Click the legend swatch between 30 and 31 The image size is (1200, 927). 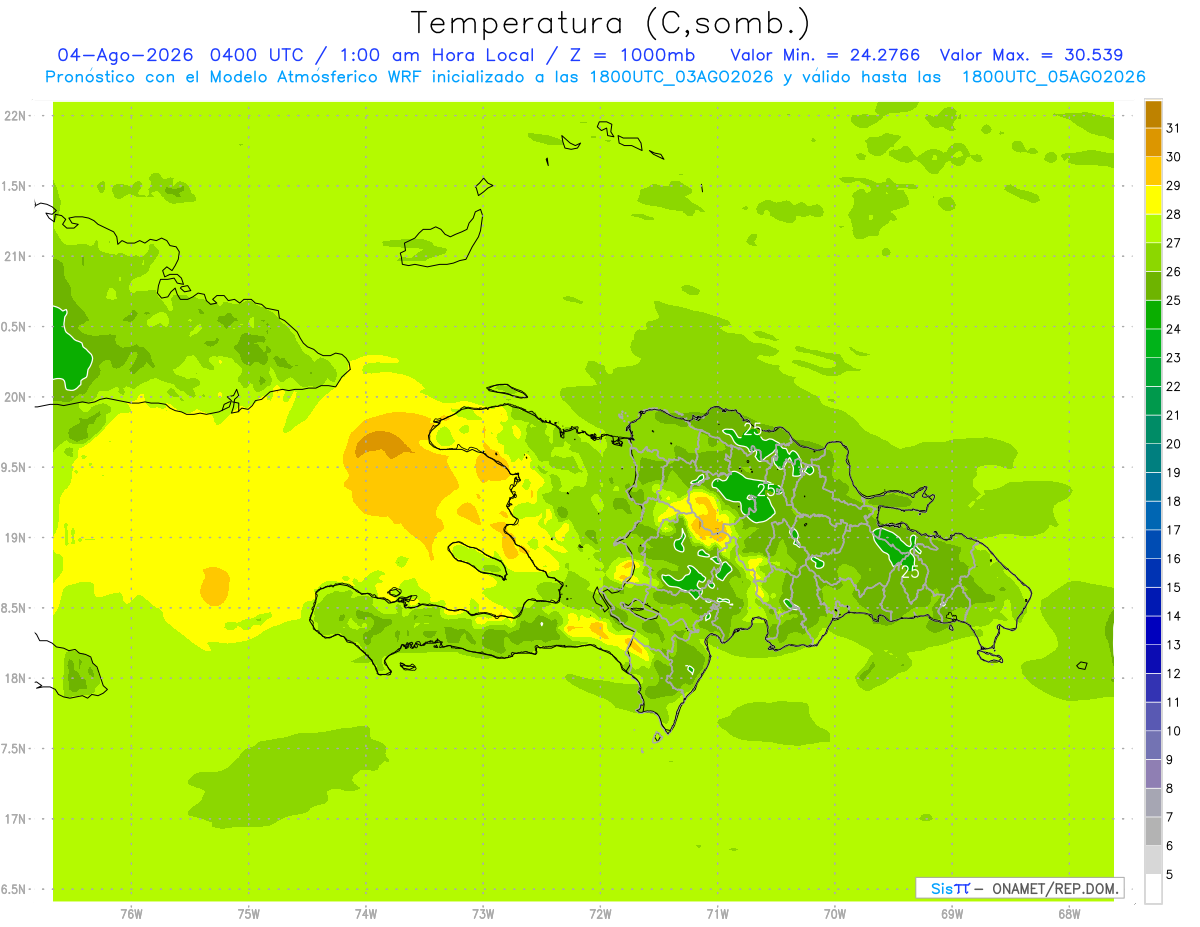[1153, 142]
